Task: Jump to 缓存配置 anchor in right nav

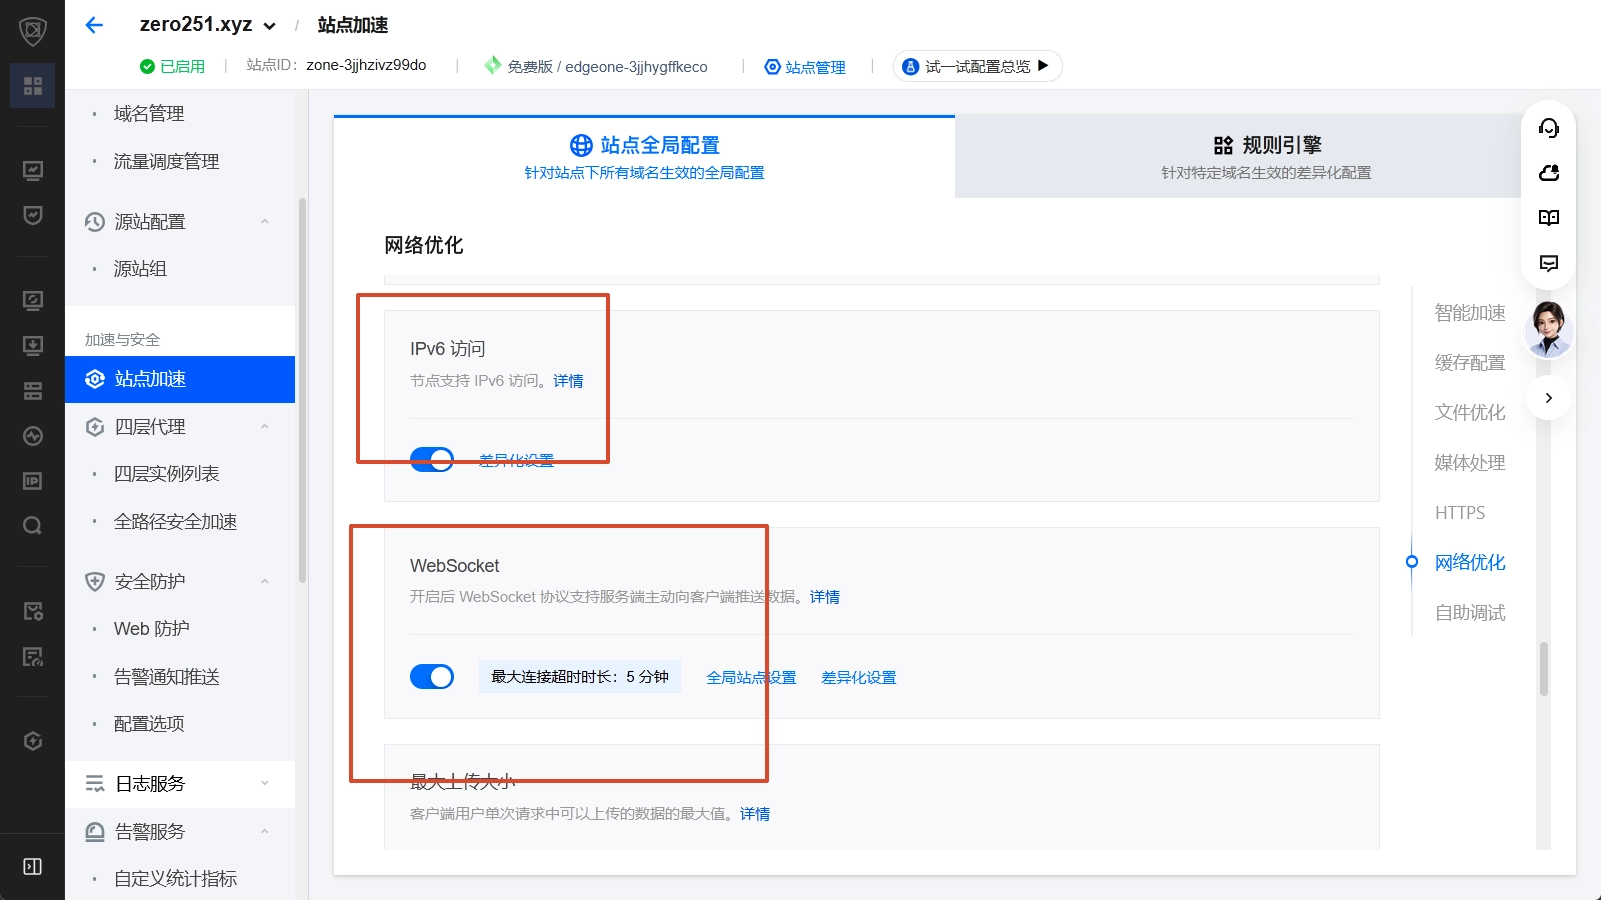Action: point(1470,363)
